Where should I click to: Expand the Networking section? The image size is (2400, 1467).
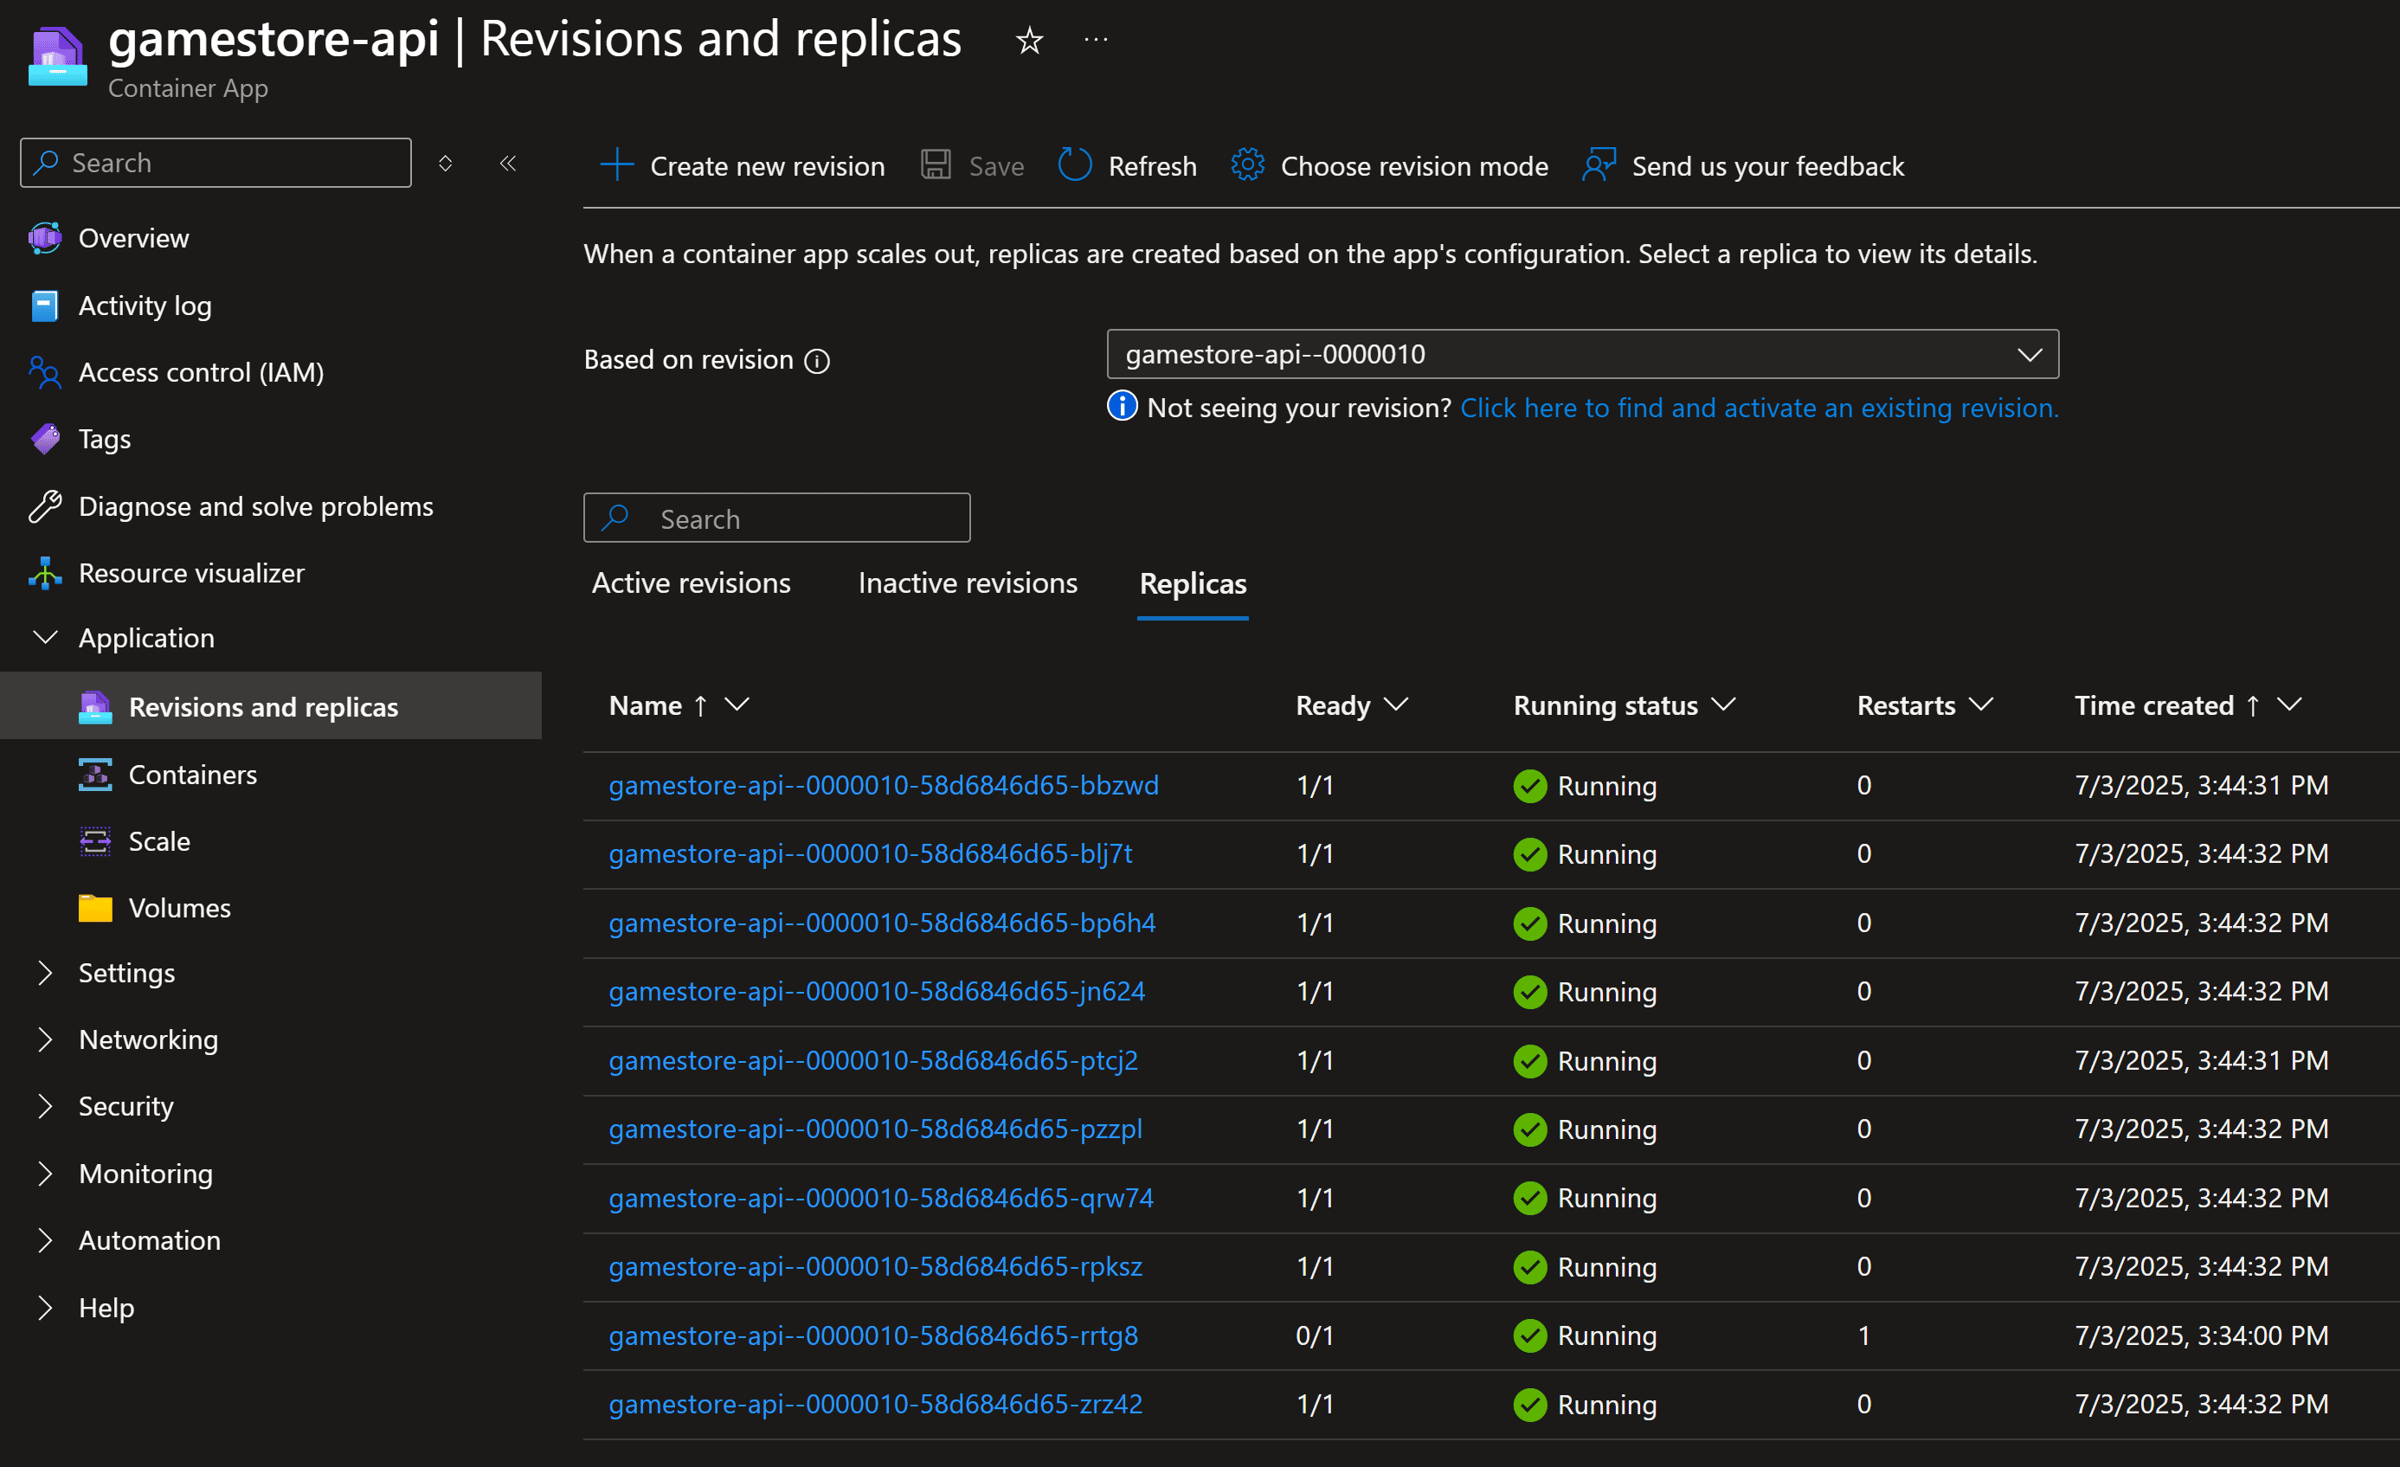coord(45,1040)
